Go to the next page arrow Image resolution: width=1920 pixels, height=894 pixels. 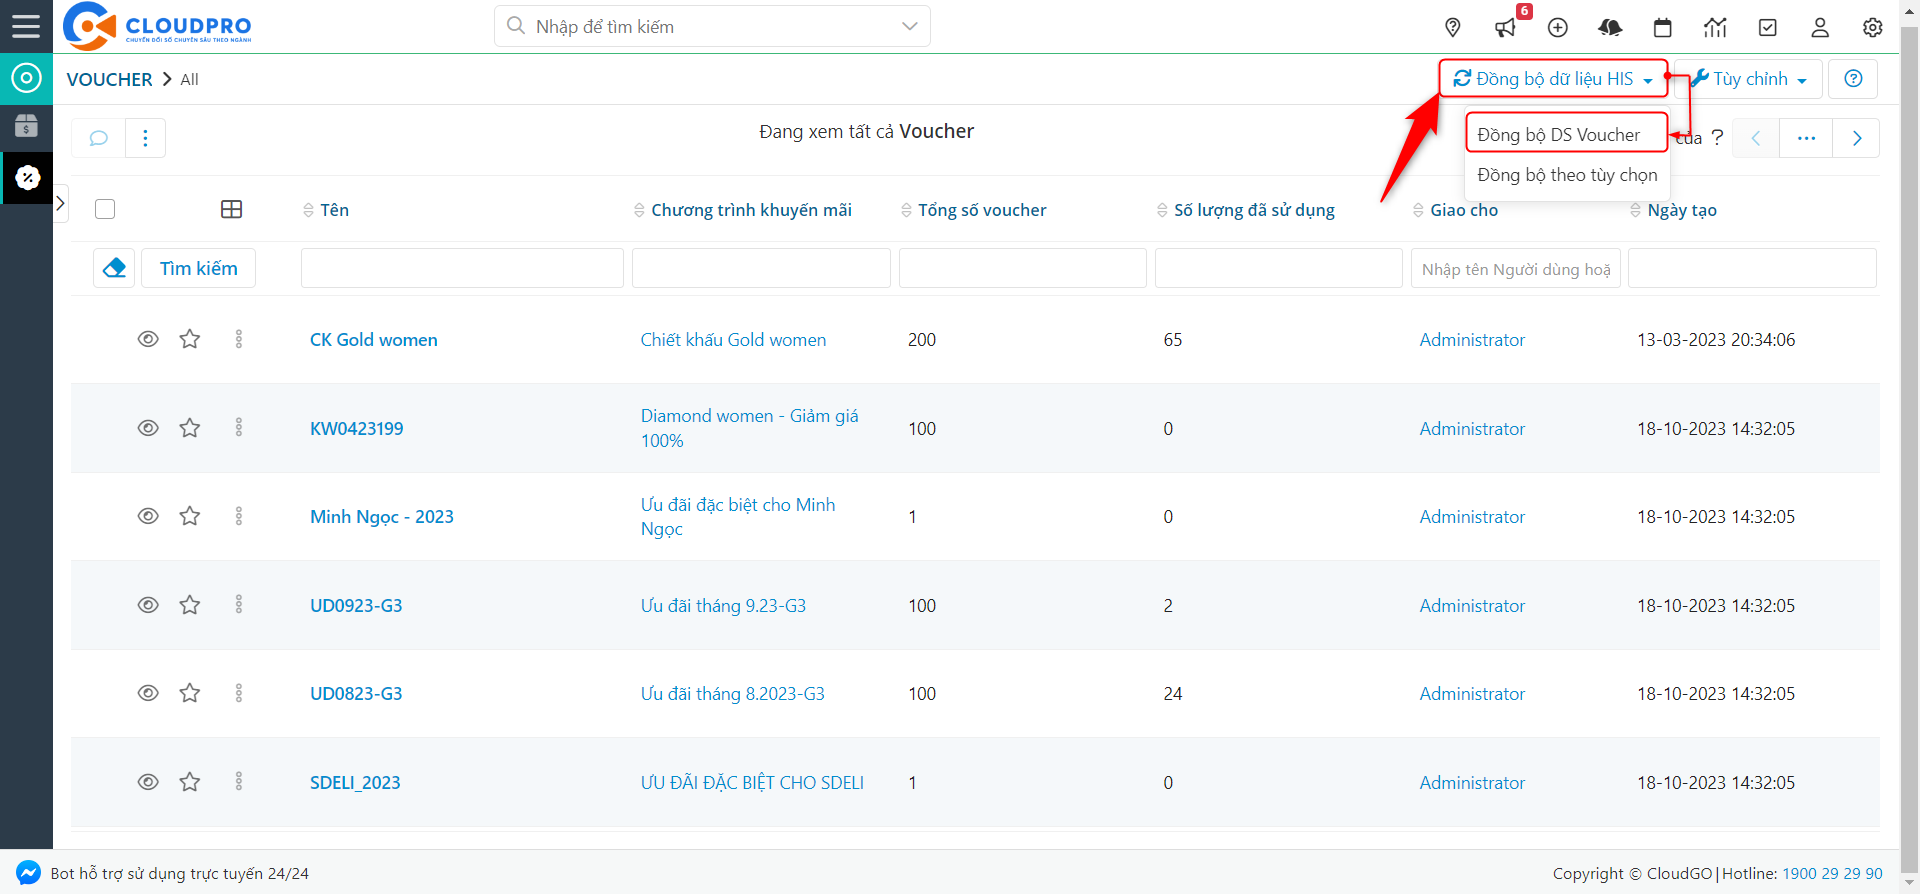tap(1857, 138)
